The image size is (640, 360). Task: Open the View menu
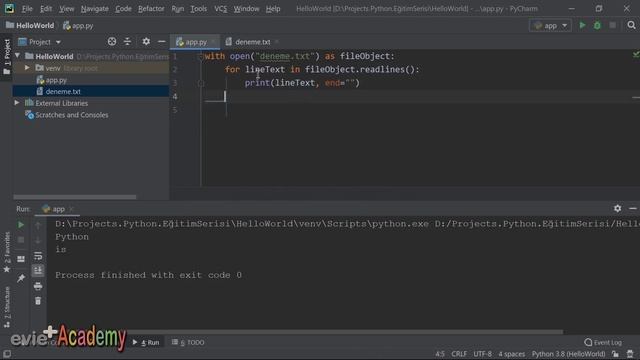pos(67,9)
